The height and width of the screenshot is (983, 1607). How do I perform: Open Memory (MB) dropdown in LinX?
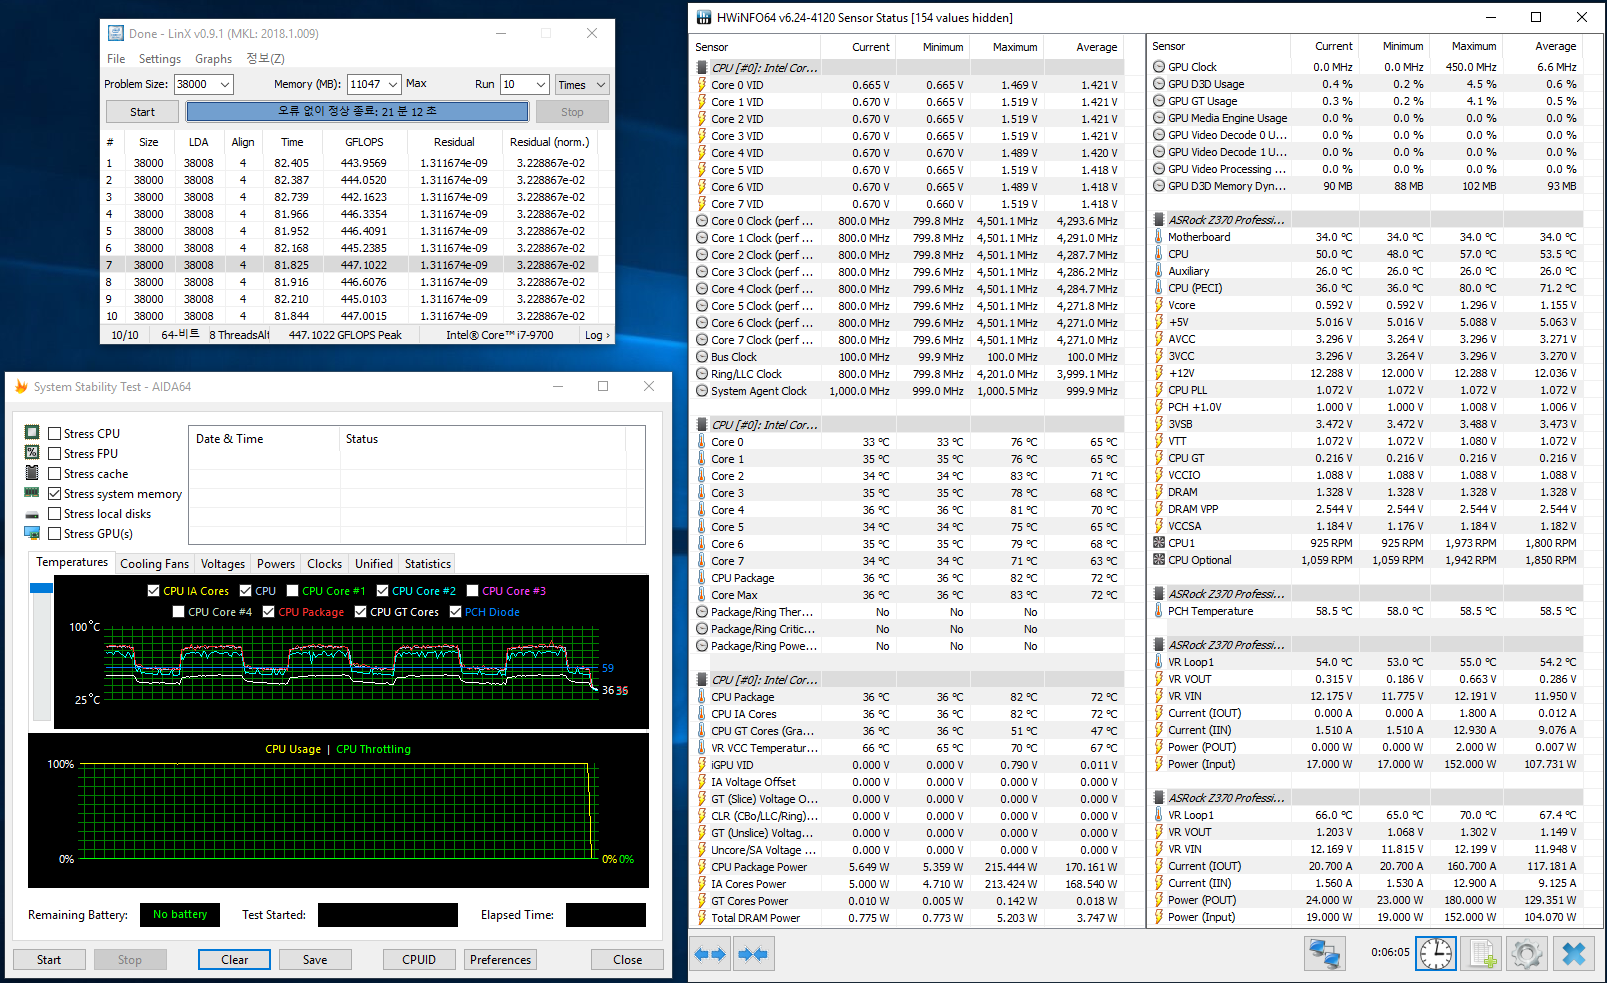click(393, 85)
